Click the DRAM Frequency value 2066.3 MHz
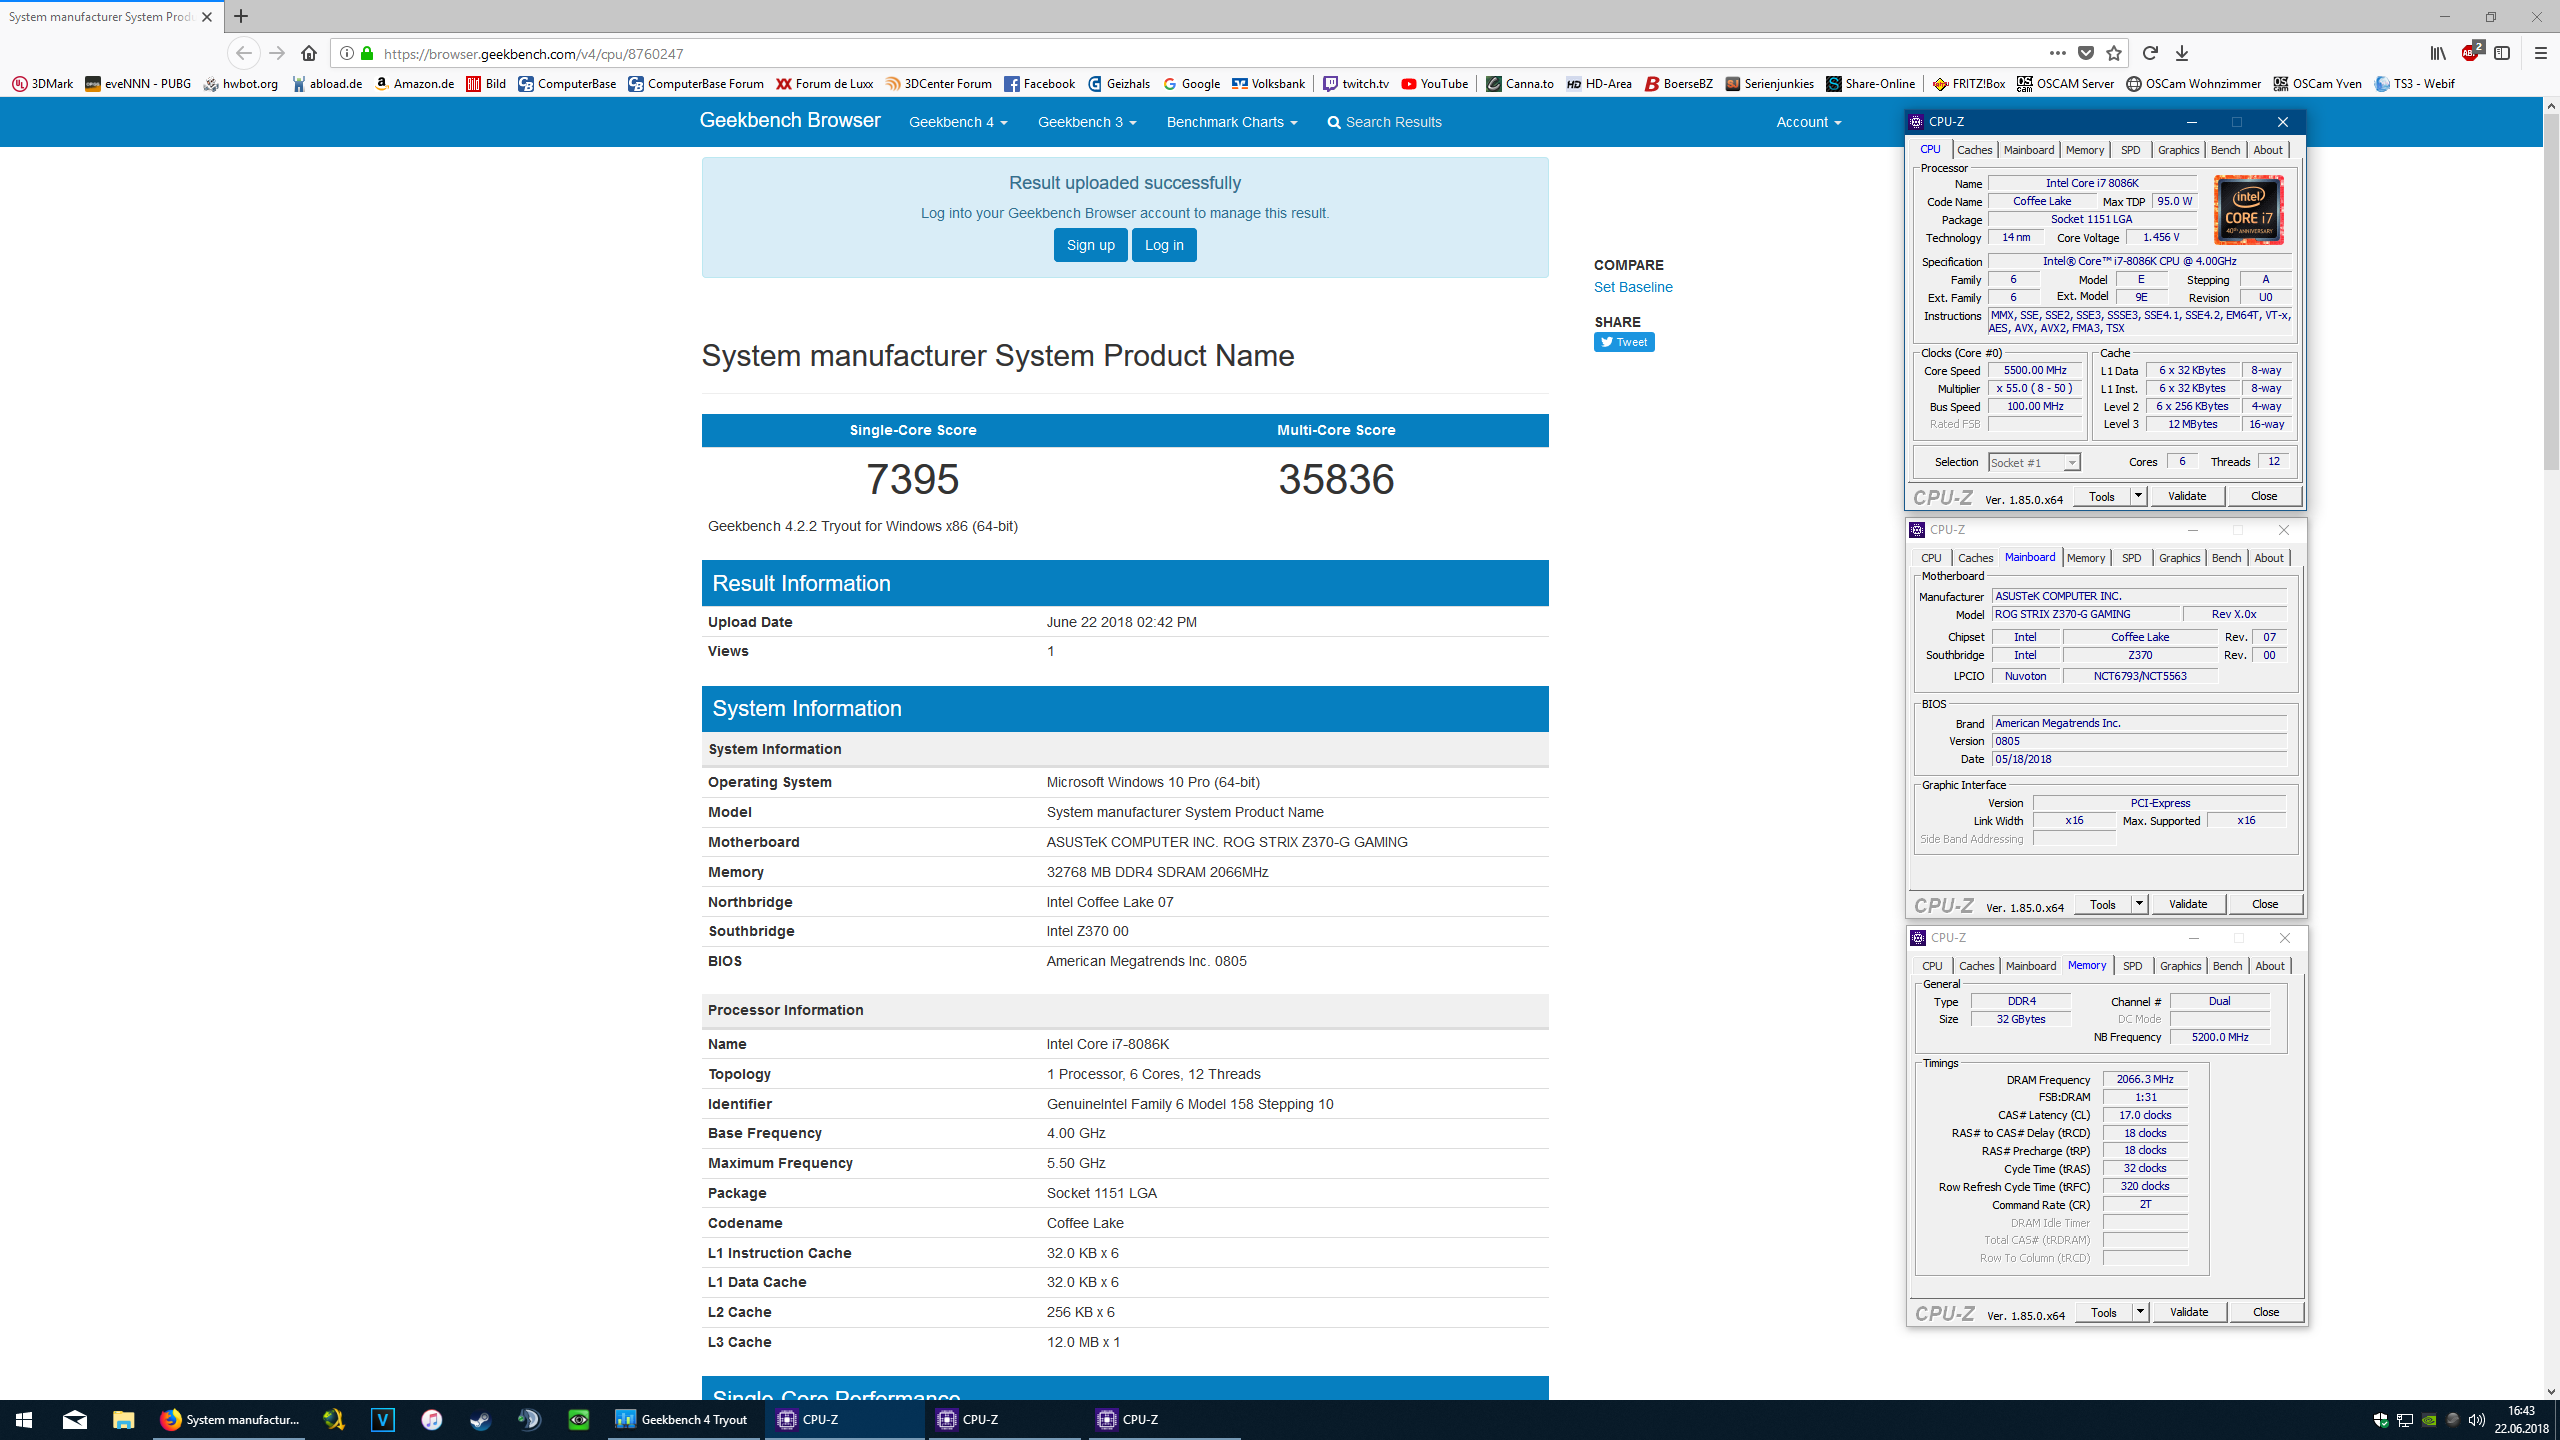This screenshot has height=1440, width=2560. click(x=2144, y=1079)
